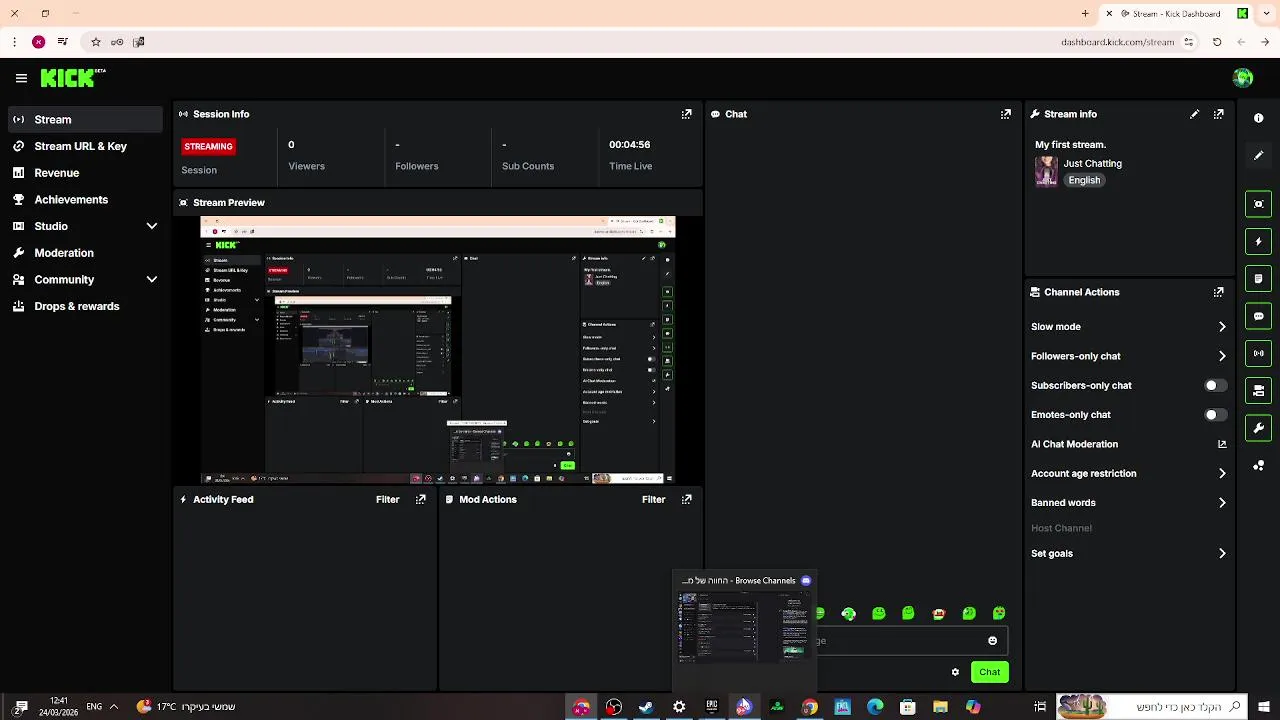The height and width of the screenshot is (720, 1280).
Task: Toggle the channel actions widget icon in sidebar
Action: [1258, 390]
